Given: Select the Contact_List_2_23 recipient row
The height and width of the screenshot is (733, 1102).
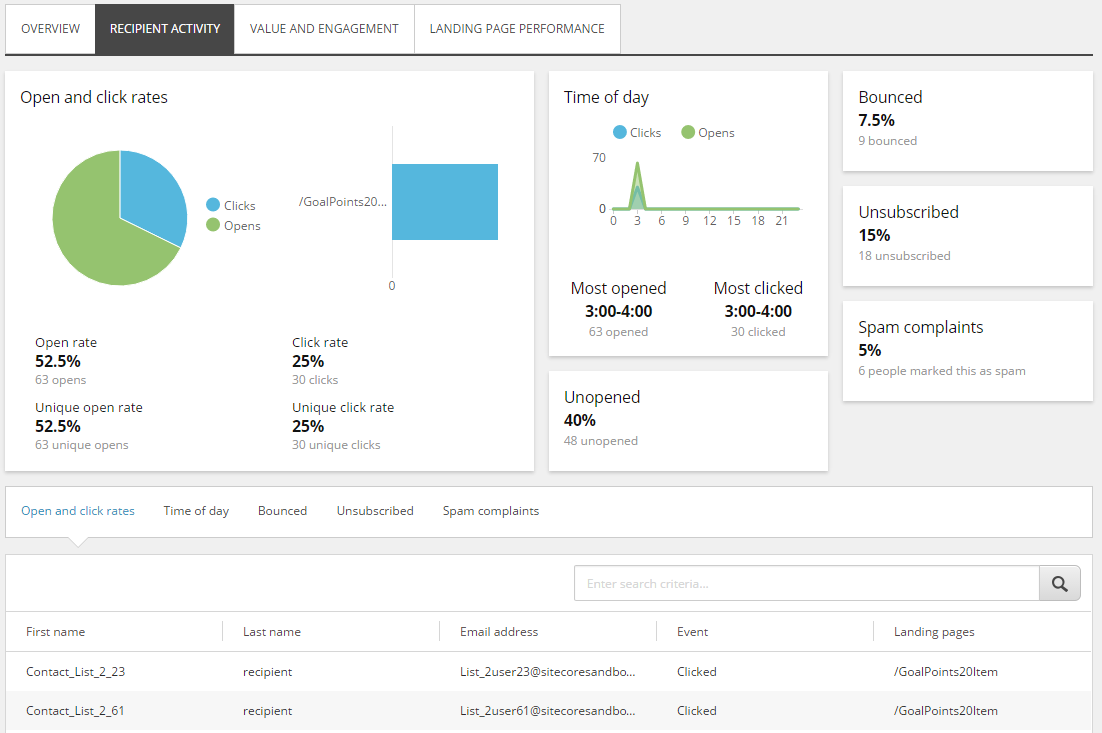Looking at the screenshot, I should tap(548, 672).
